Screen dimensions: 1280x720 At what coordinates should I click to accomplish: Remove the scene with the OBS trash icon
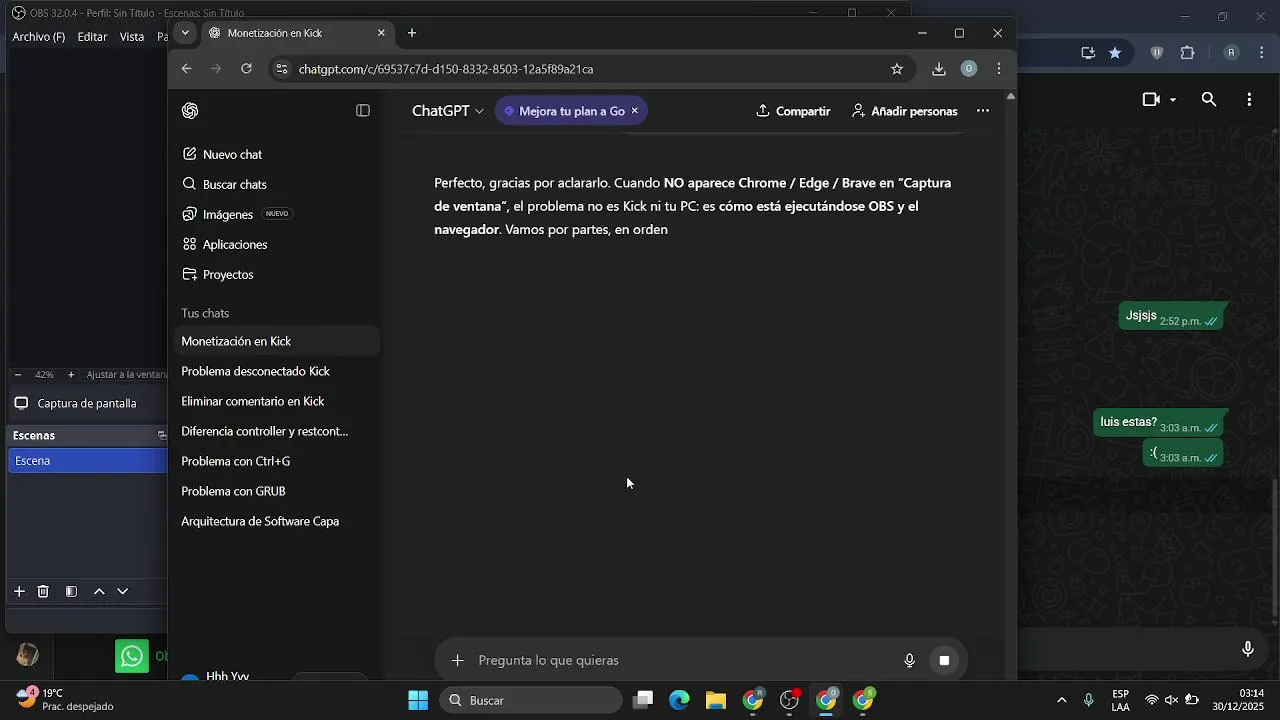tap(43, 592)
